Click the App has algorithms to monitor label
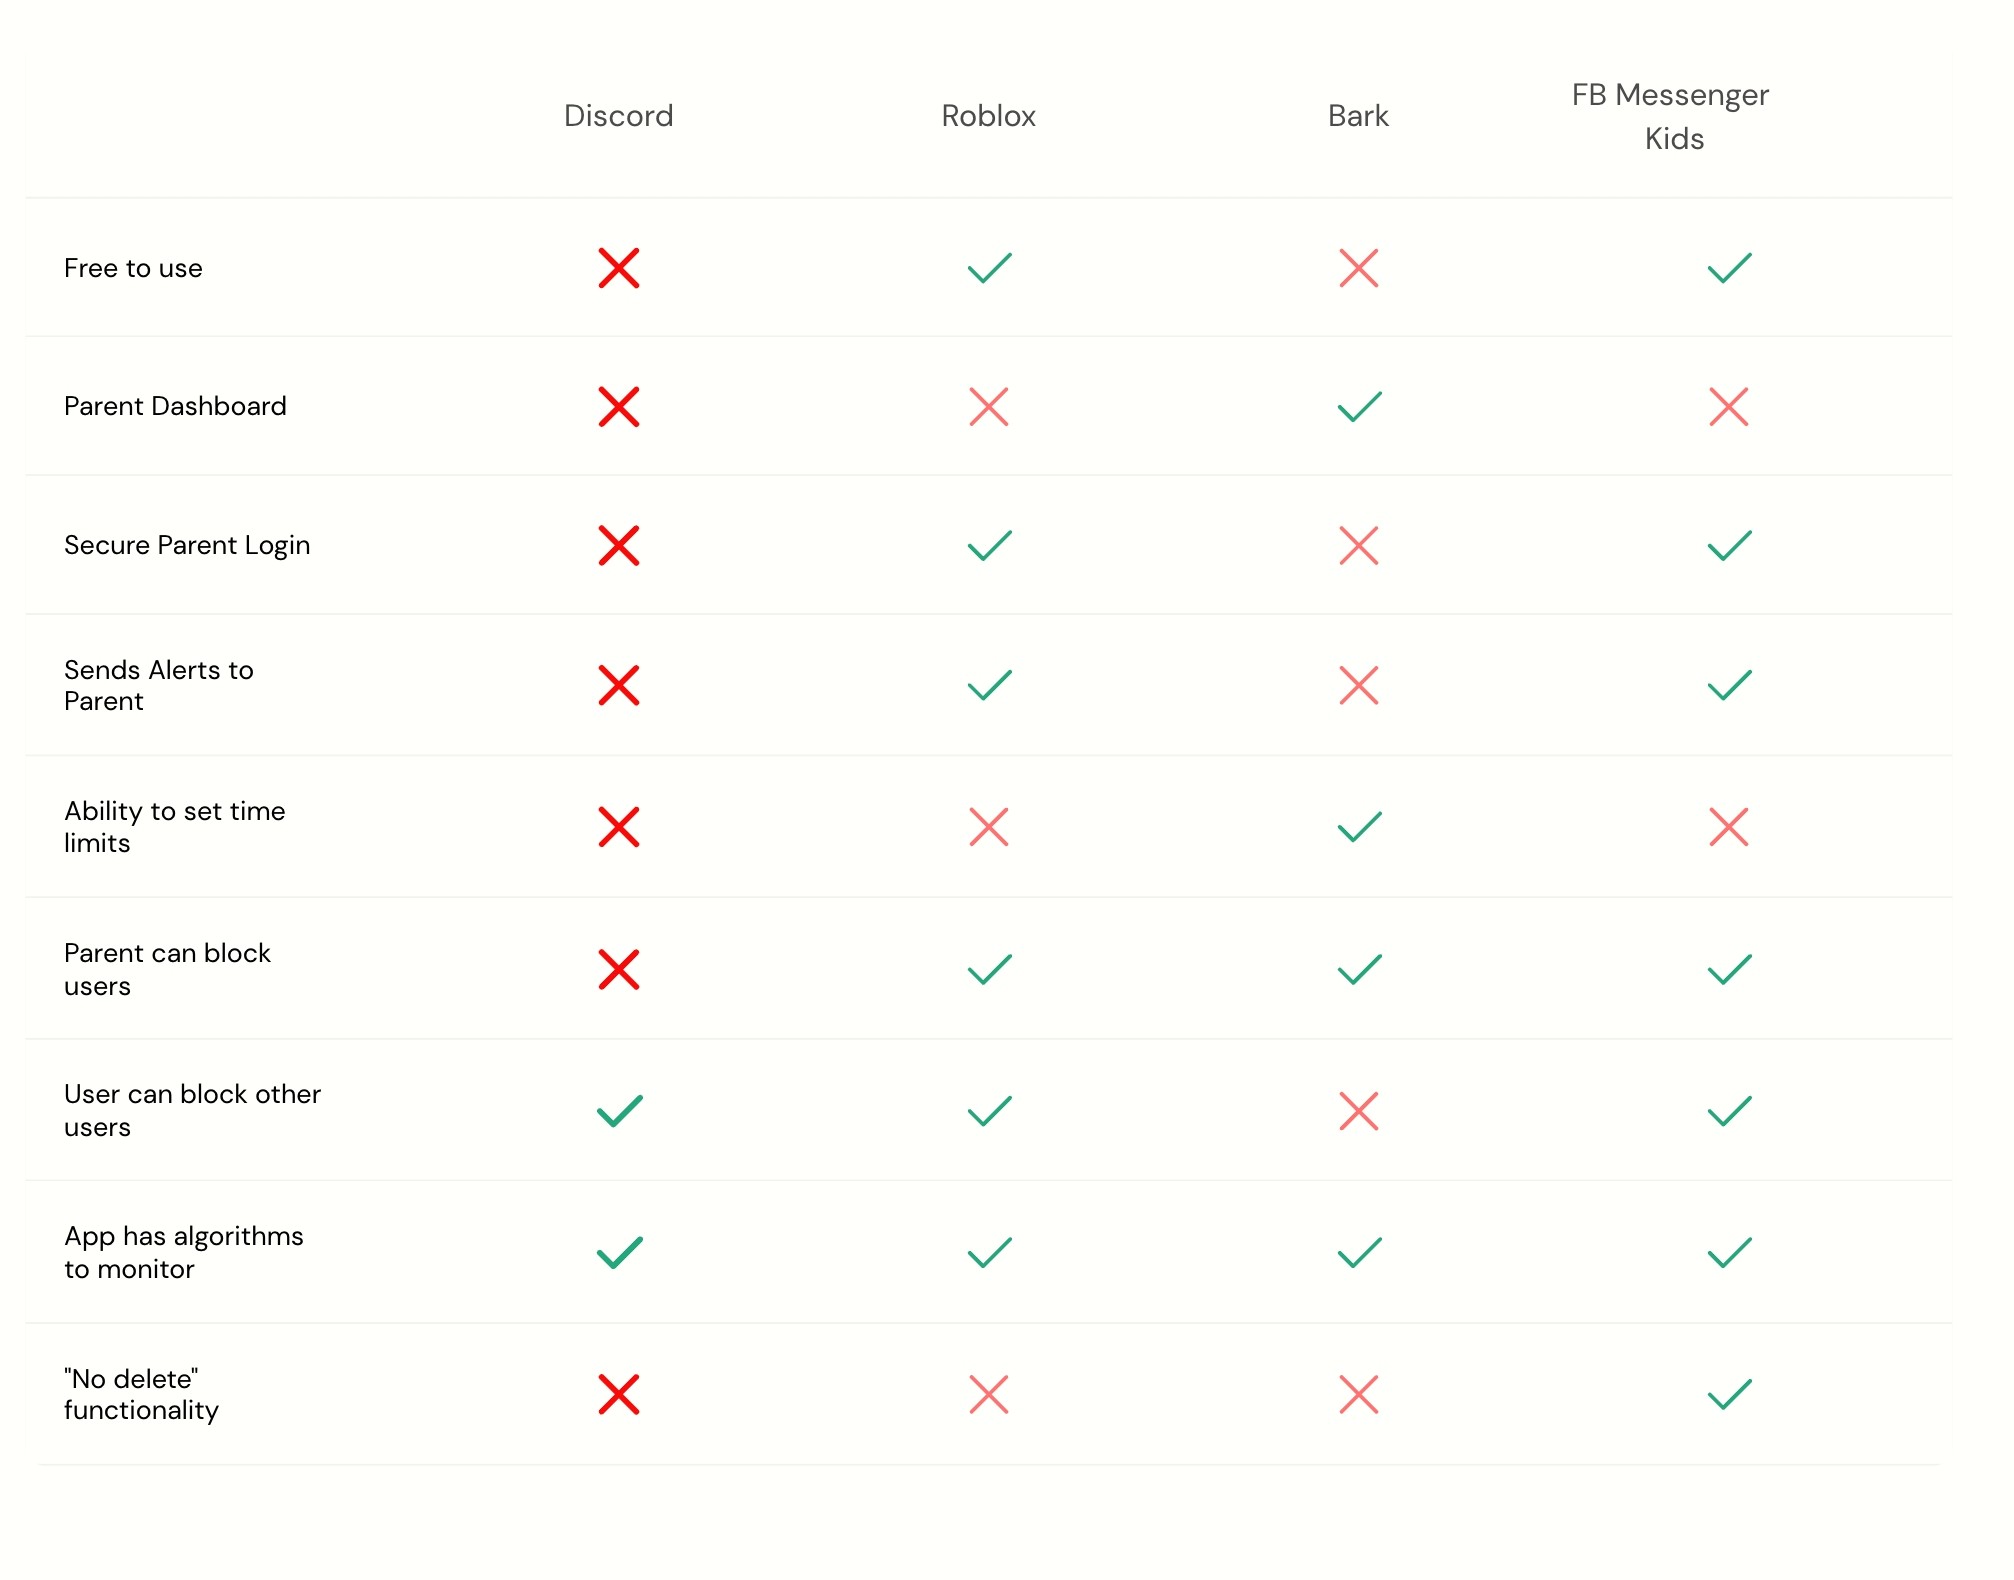Screen dimensions: 2014x1580 183,1252
